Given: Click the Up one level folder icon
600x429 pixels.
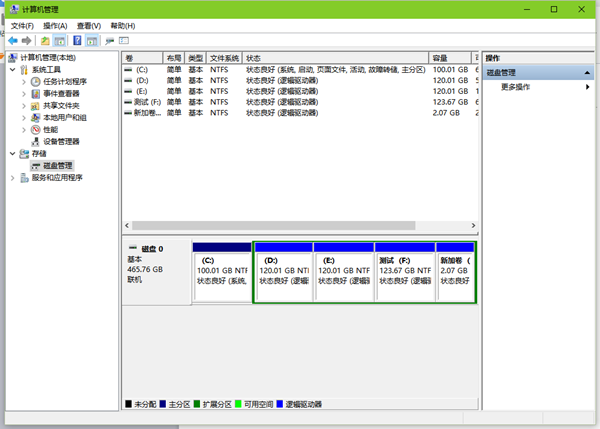Looking at the screenshot, I should pyautogui.click(x=45, y=41).
